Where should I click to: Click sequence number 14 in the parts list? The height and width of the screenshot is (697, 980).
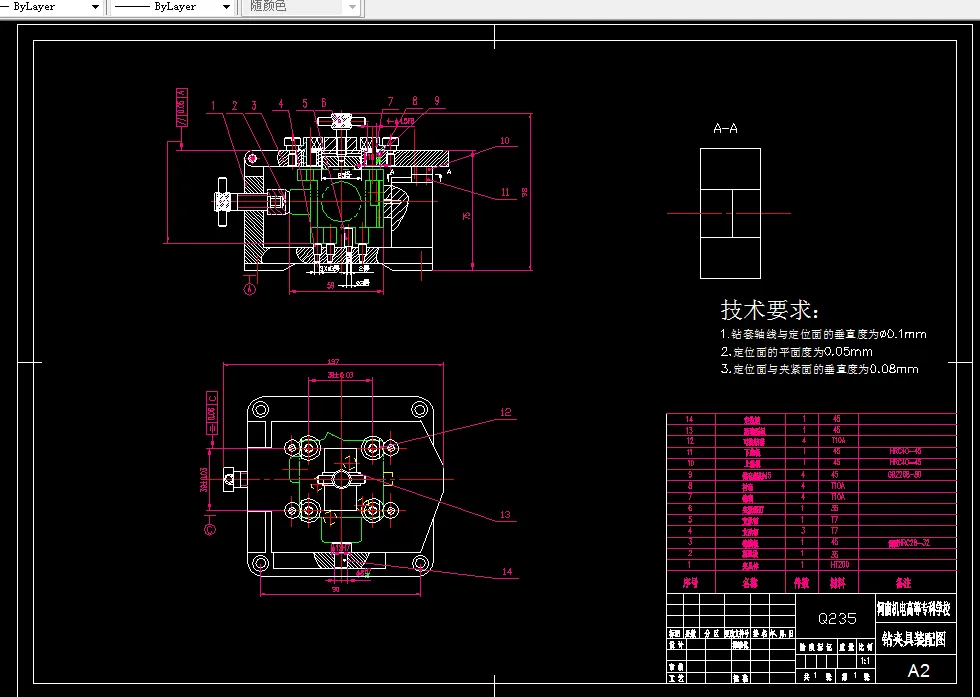pos(689,419)
